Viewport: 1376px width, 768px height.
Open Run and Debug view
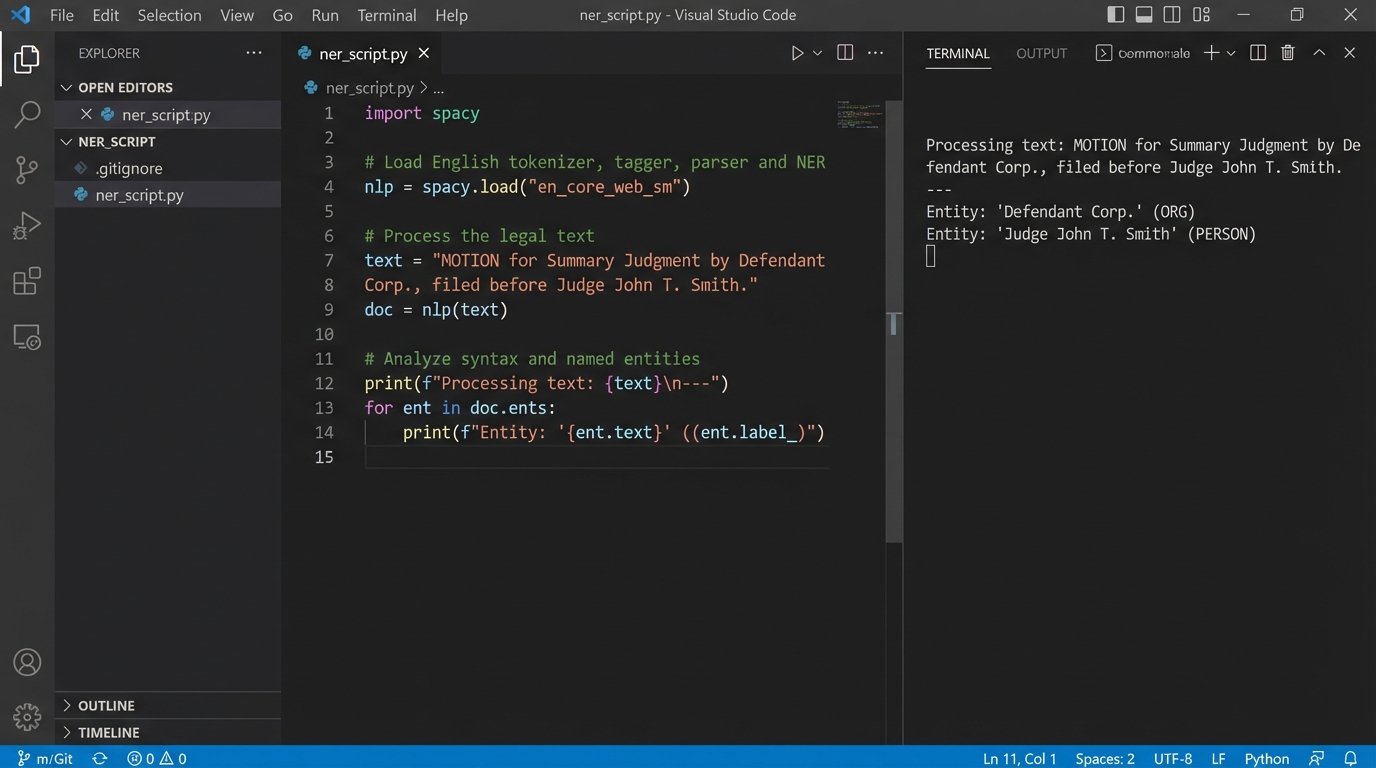click(x=27, y=226)
